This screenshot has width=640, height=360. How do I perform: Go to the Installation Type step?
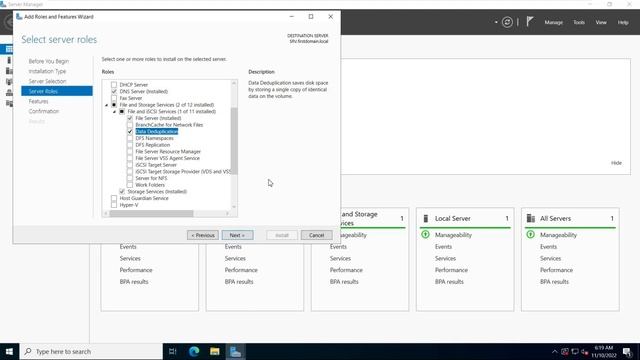pyautogui.click(x=47, y=71)
